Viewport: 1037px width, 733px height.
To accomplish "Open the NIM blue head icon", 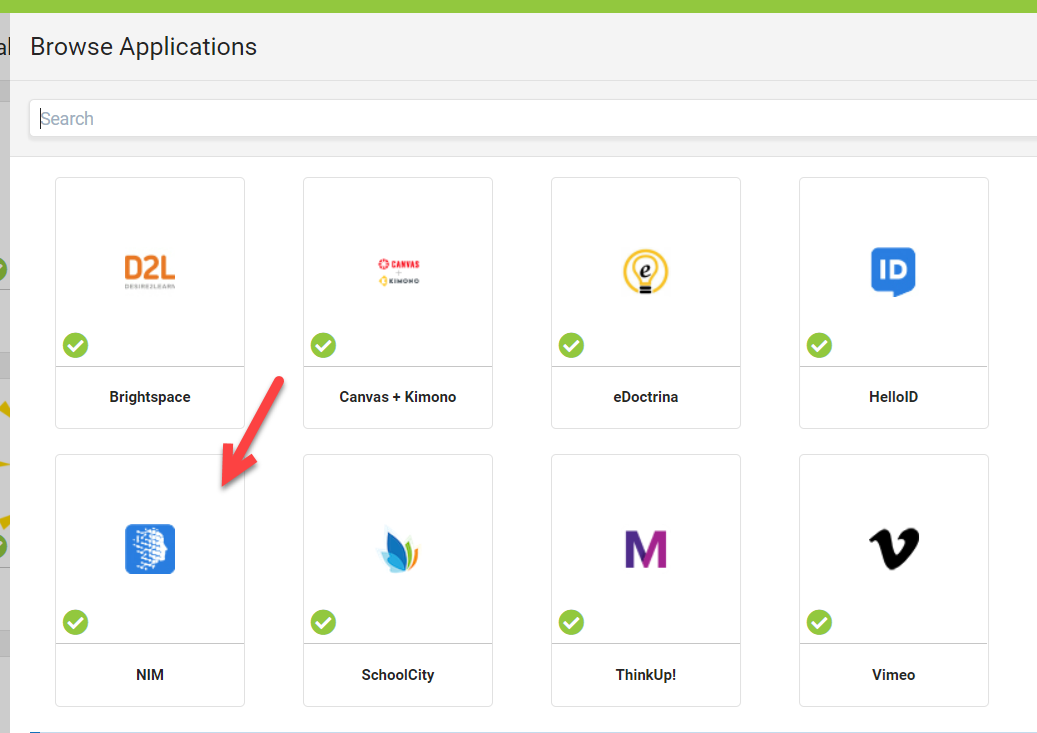I will click(x=150, y=549).
